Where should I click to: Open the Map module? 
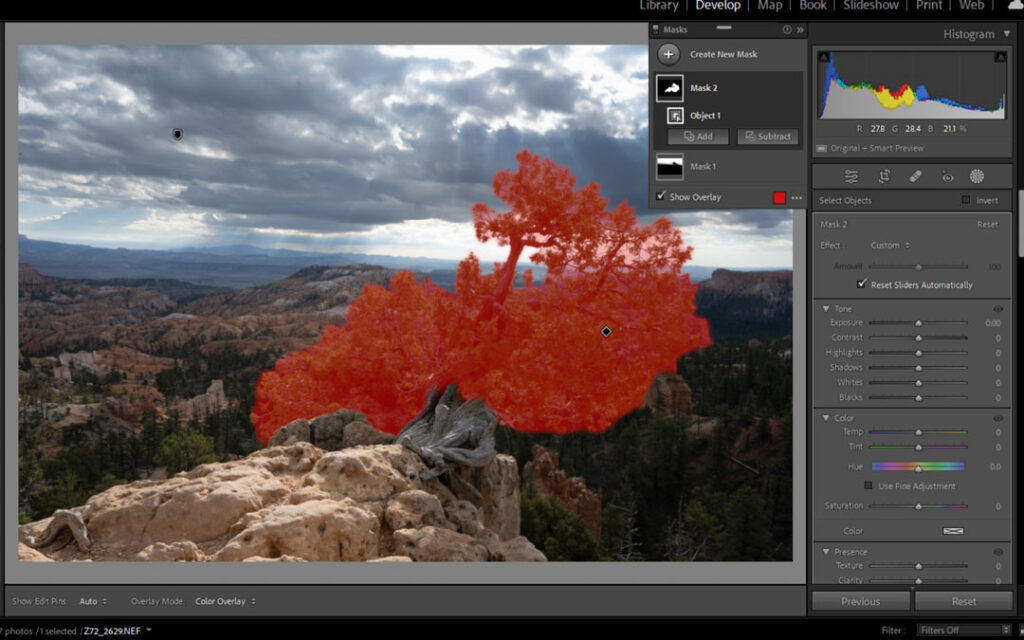pyautogui.click(x=769, y=6)
